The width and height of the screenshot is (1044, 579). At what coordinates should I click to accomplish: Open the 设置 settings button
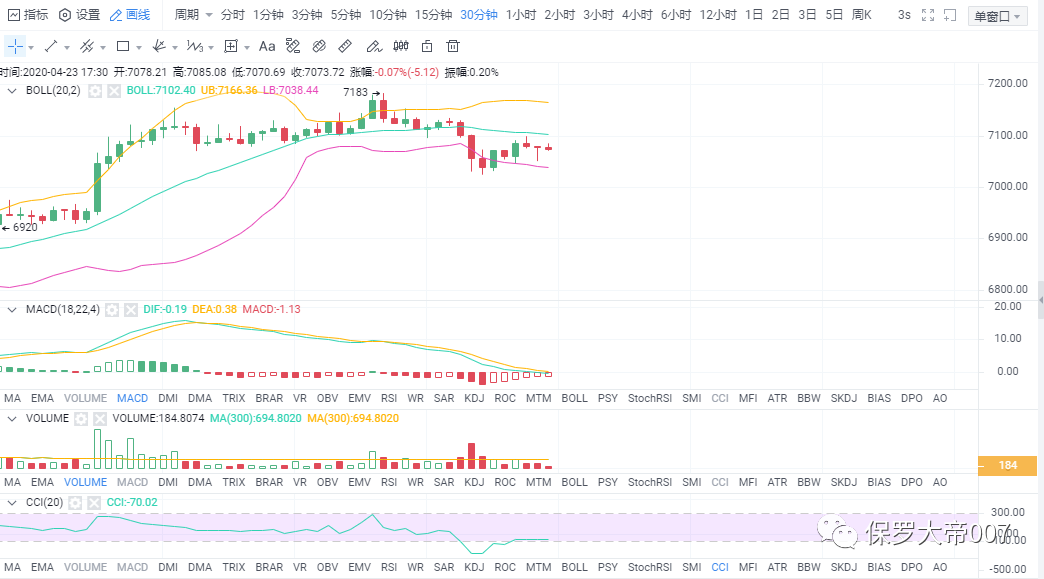point(79,15)
